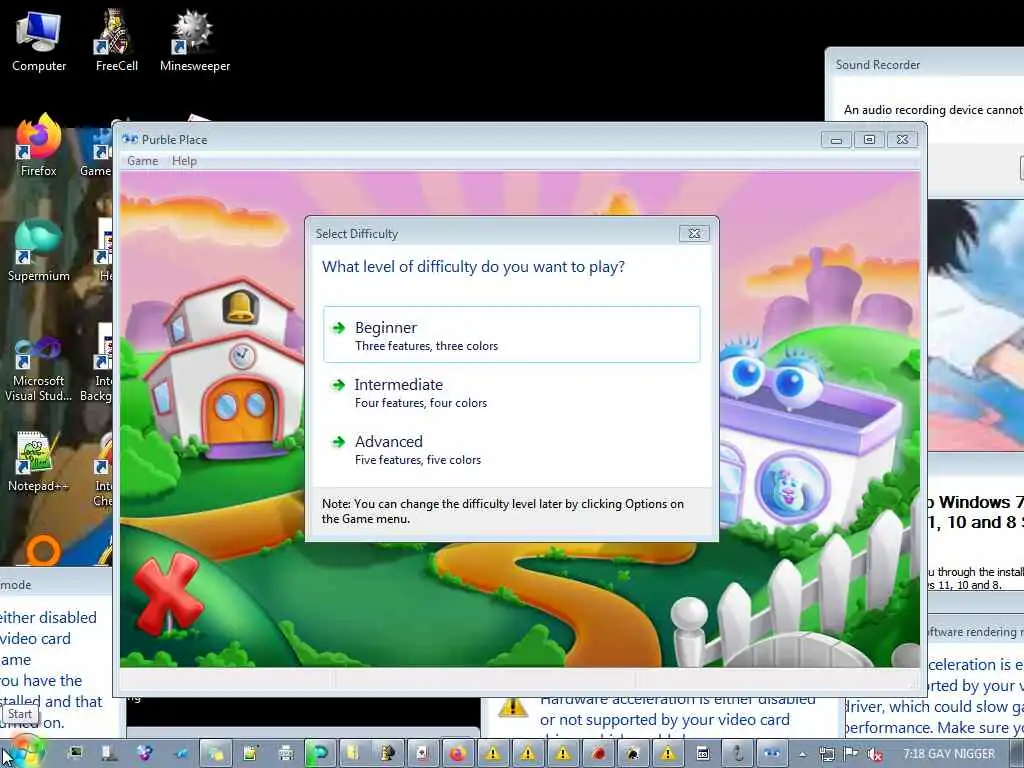Close the Select Difficulty dialog
This screenshot has height=768, width=1024.
694,233
